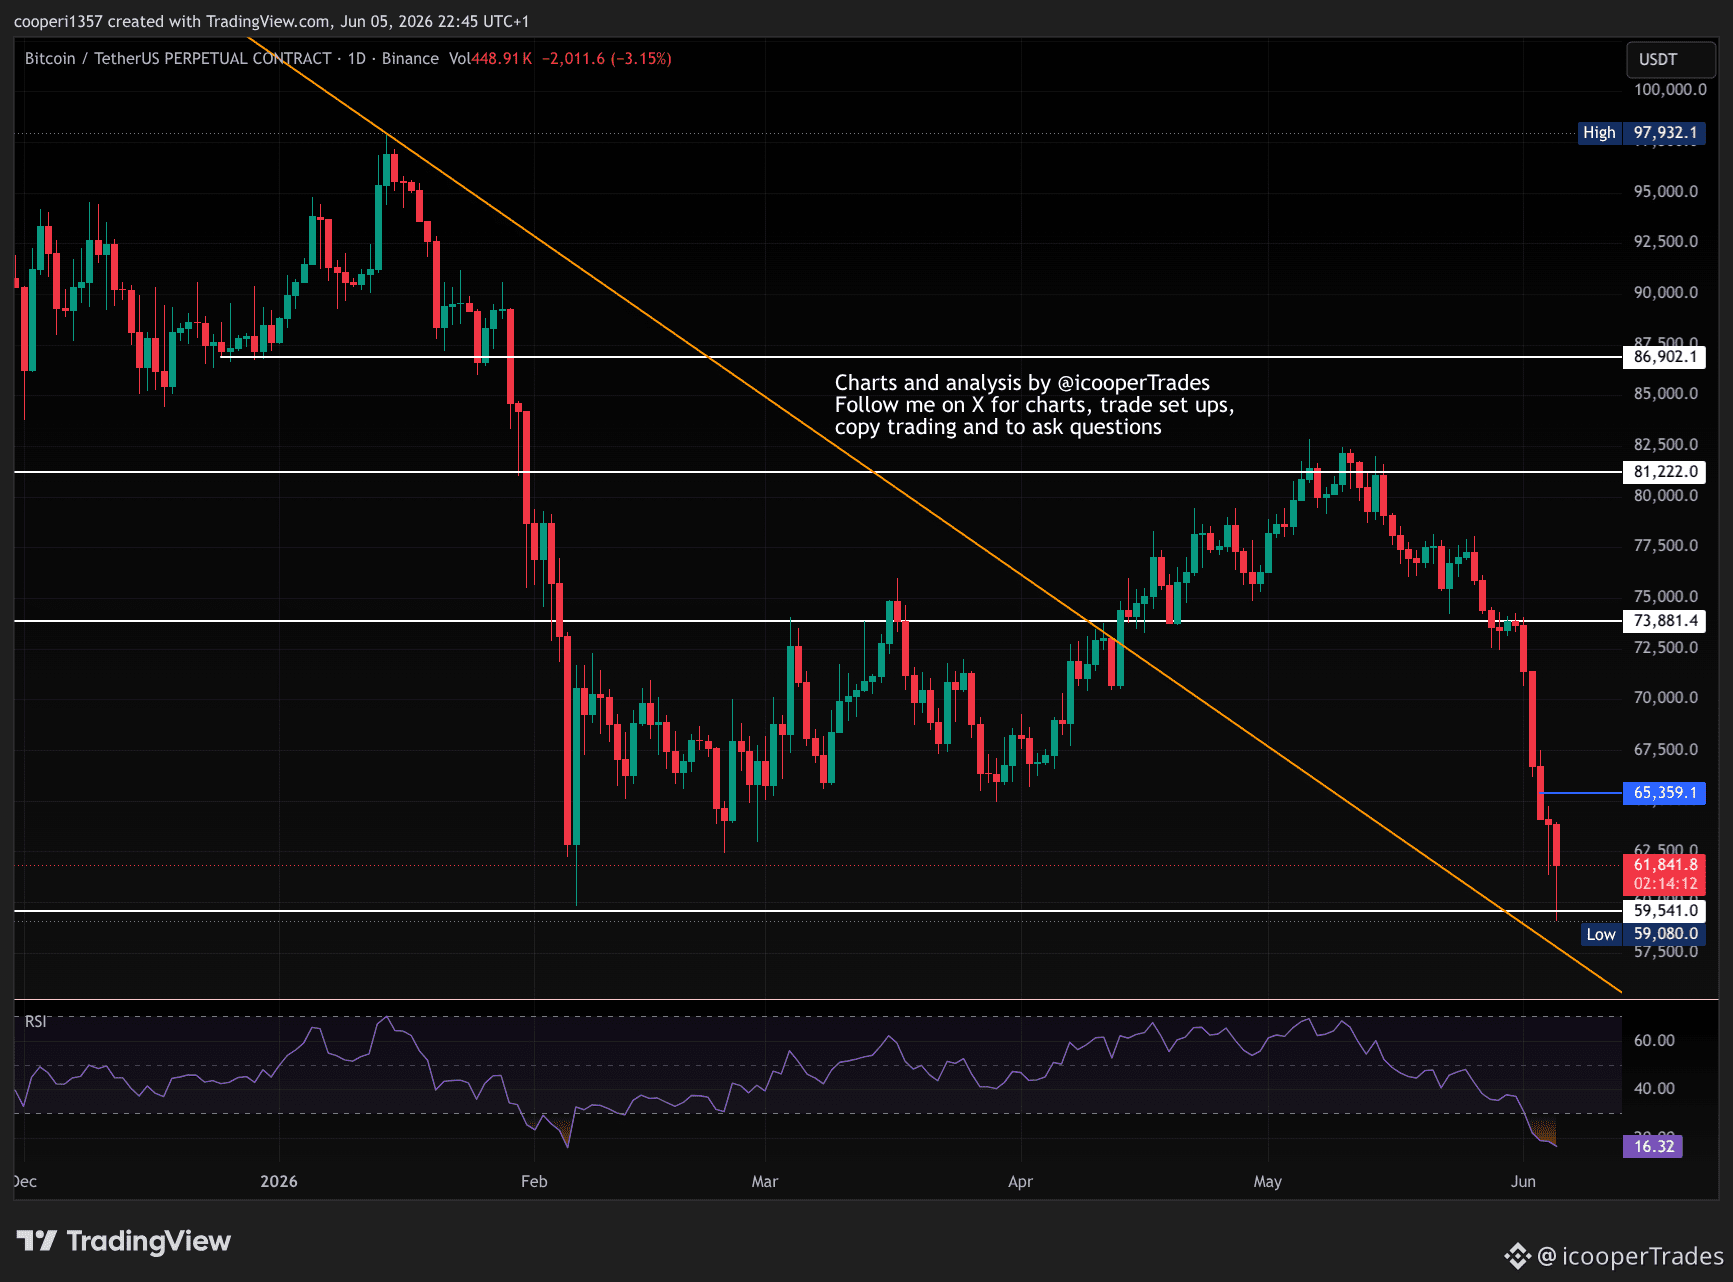Image resolution: width=1733 pixels, height=1282 pixels.
Task: Click the Low 59,080.0 price label
Action: pyautogui.click(x=1643, y=934)
